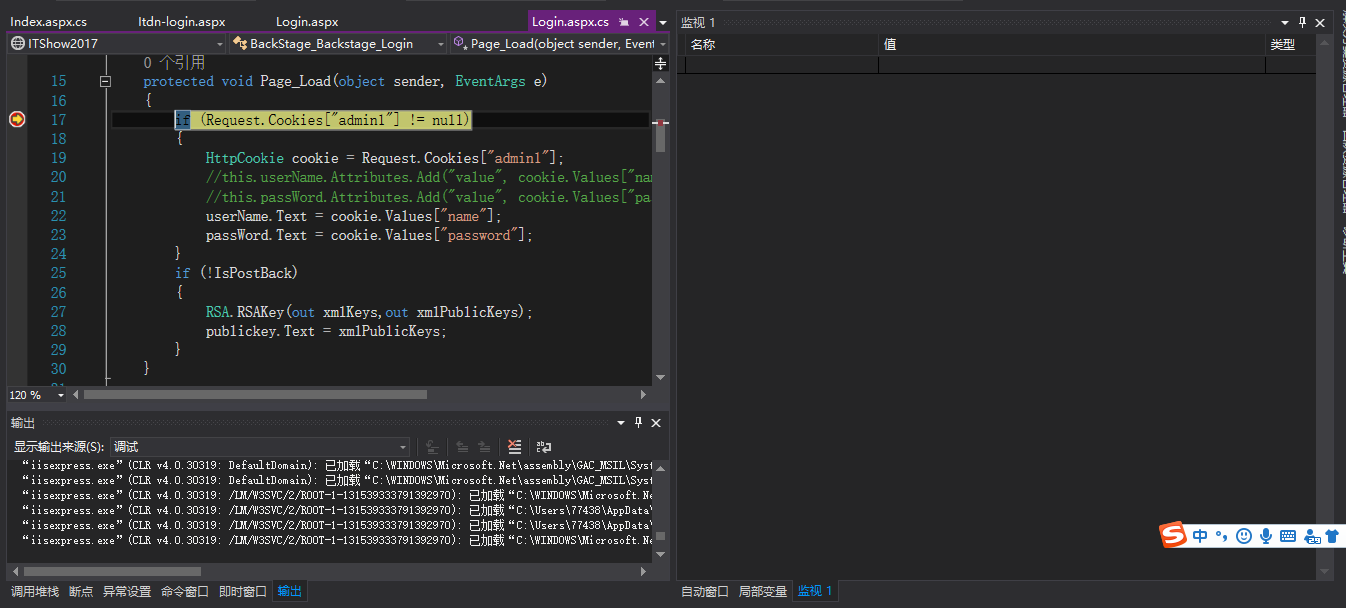Collapse the Page_Load method outline
The image size is (1346, 608).
click(105, 82)
